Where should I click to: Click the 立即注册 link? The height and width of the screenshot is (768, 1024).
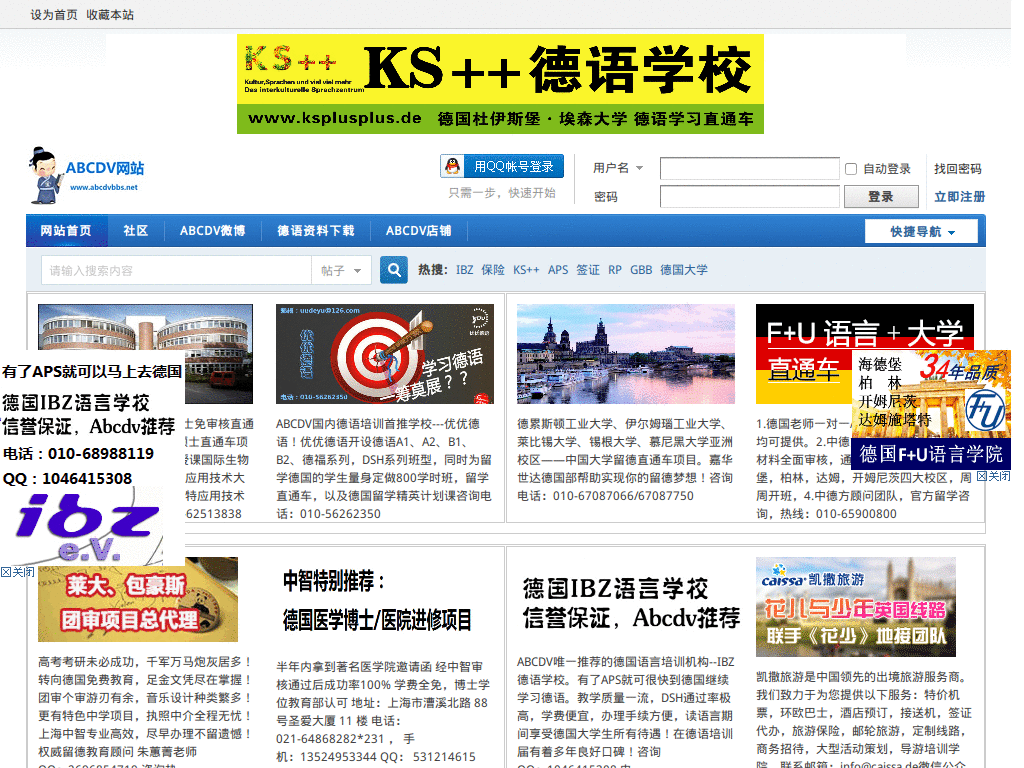pyautogui.click(x=959, y=197)
